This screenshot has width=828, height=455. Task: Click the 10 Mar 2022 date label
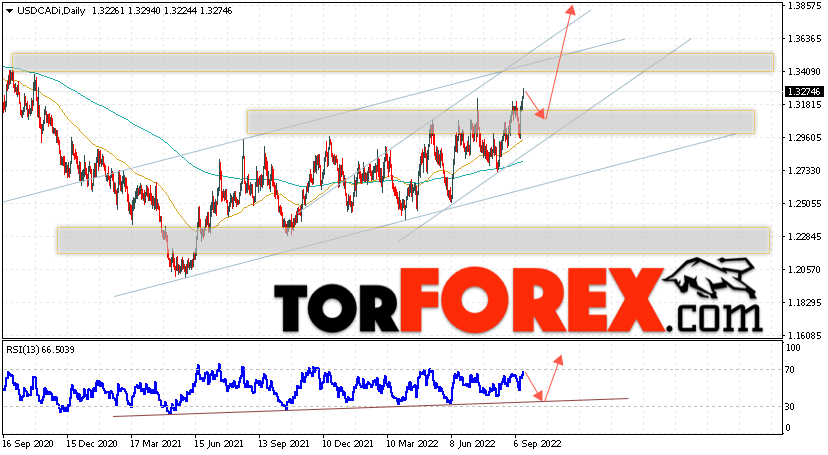click(412, 444)
